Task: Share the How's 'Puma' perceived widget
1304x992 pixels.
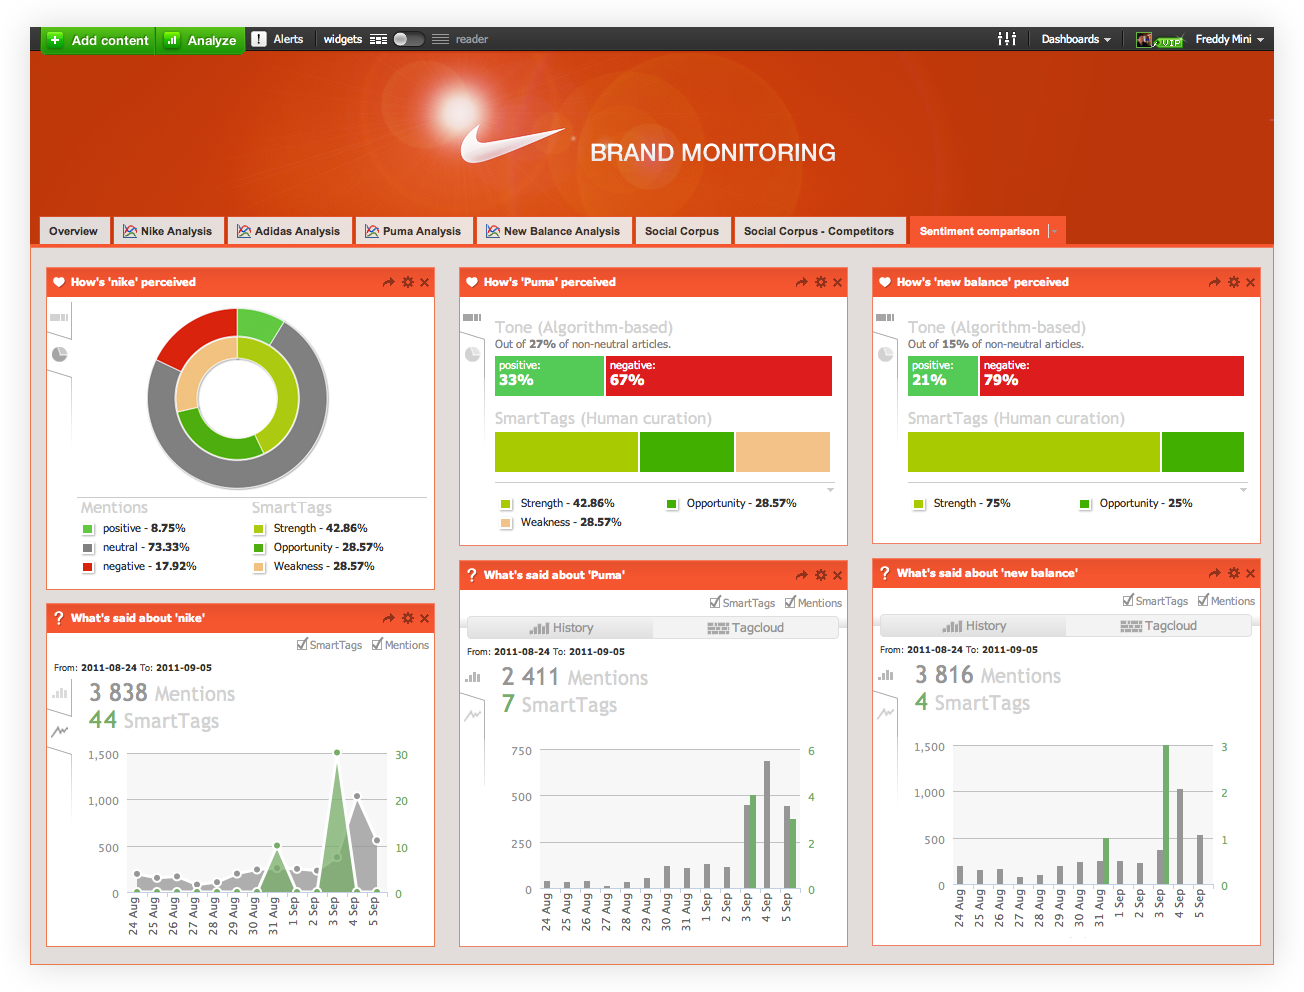Action: [802, 282]
